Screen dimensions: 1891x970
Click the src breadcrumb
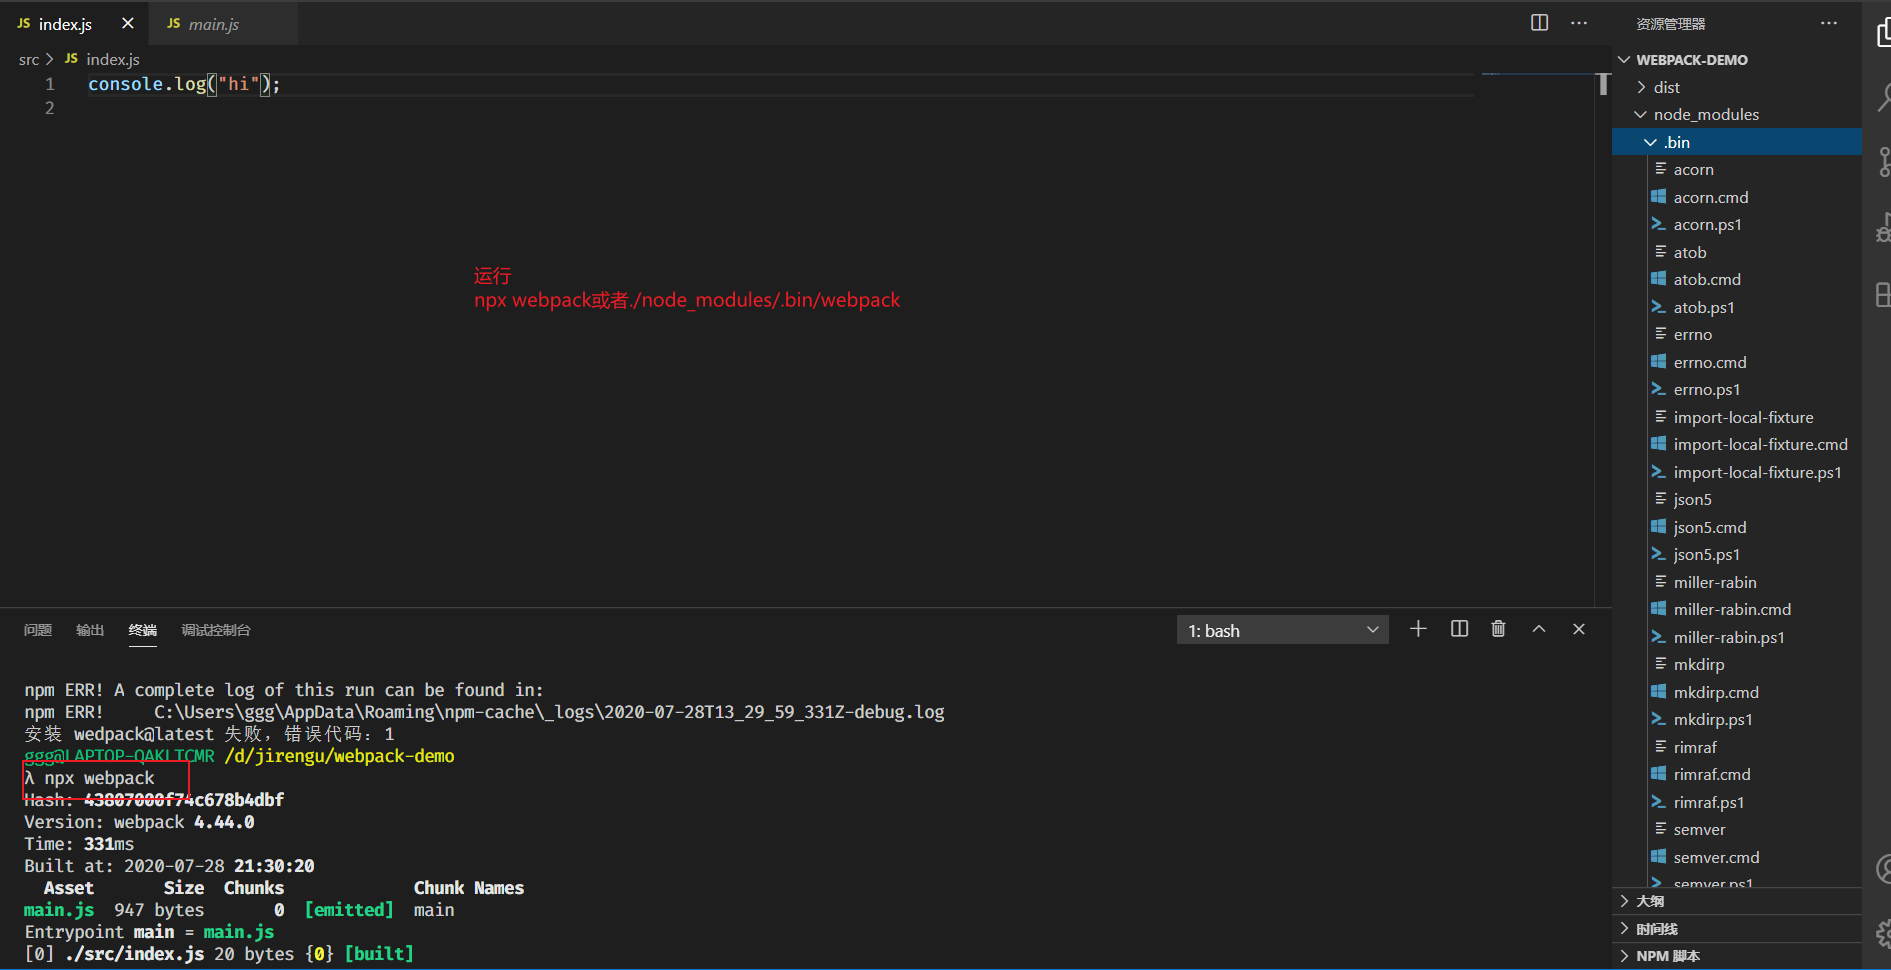coord(29,60)
